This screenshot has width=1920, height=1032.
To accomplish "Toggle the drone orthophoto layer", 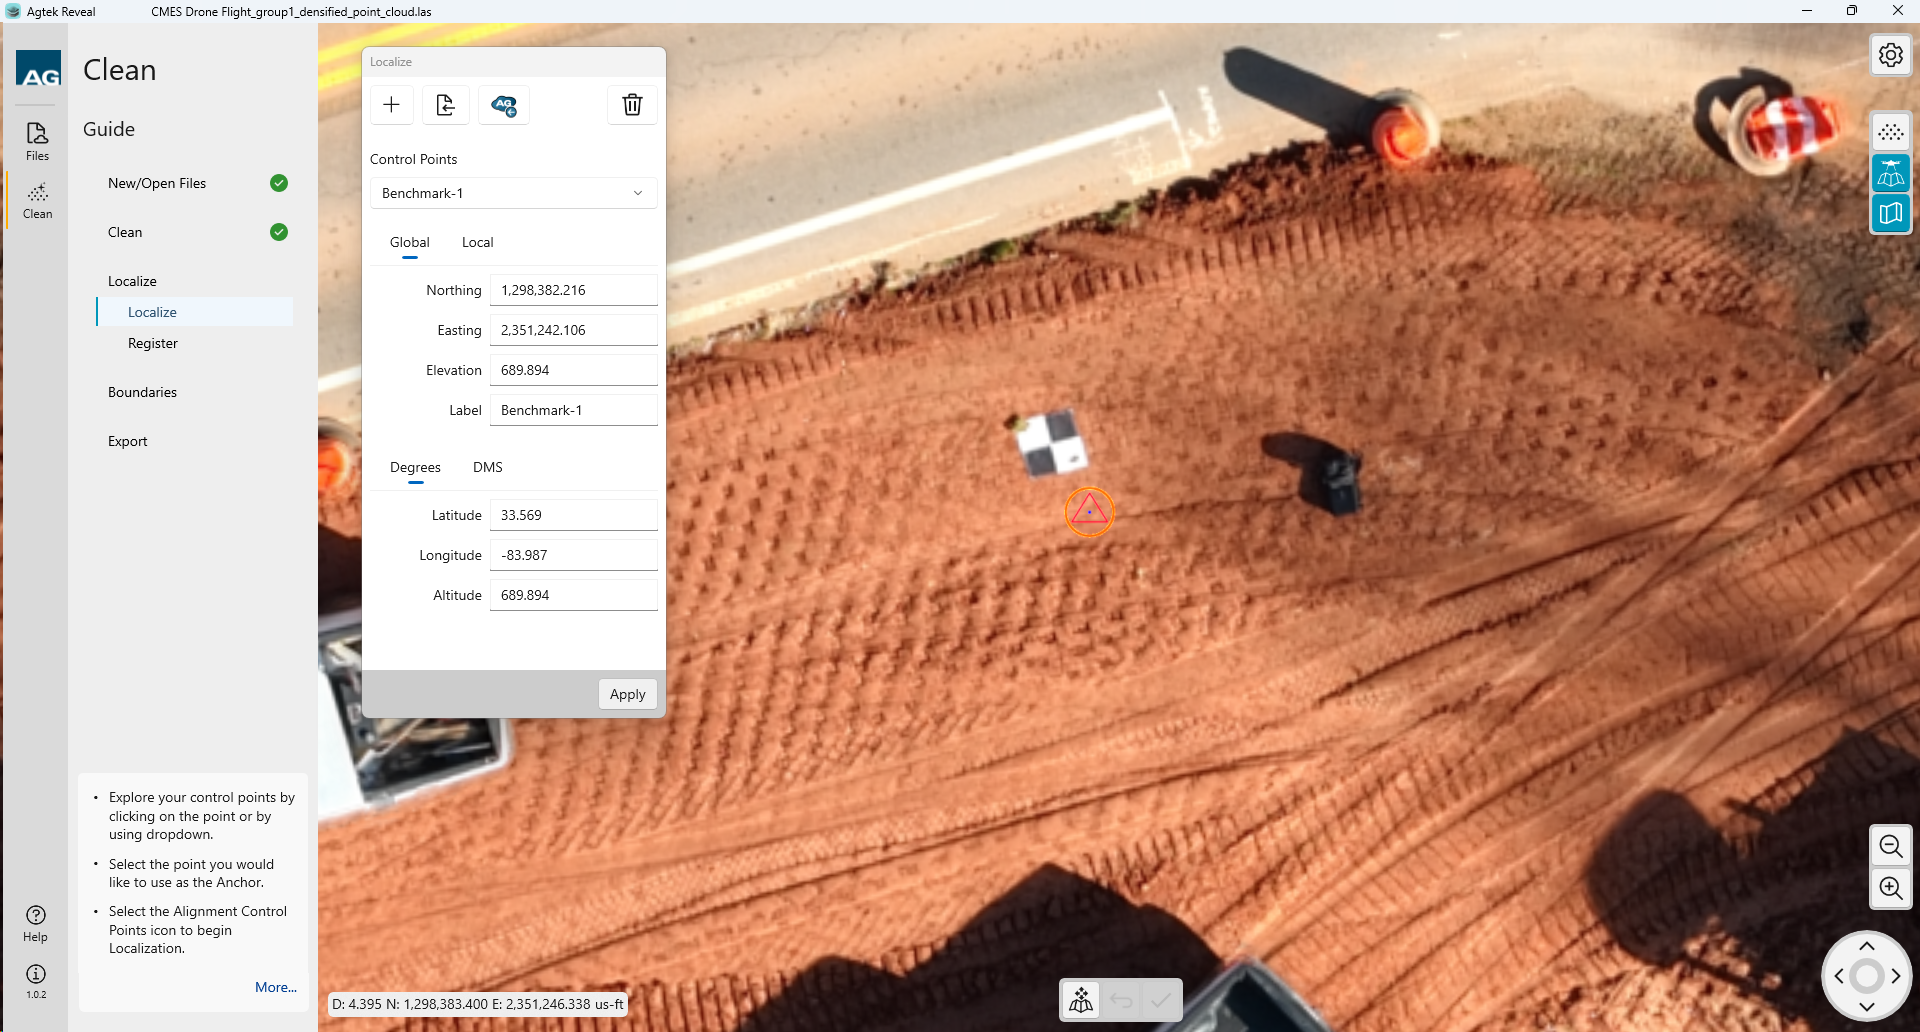I will (1890, 174).
